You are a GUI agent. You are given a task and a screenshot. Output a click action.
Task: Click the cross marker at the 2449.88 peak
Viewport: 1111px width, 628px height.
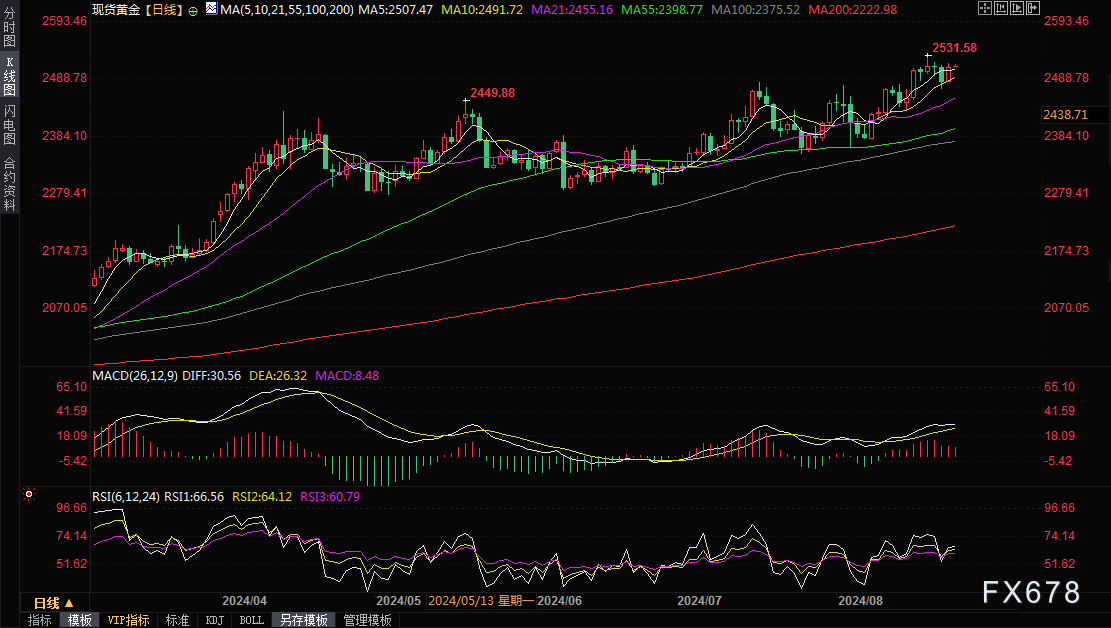pos(466,100)
